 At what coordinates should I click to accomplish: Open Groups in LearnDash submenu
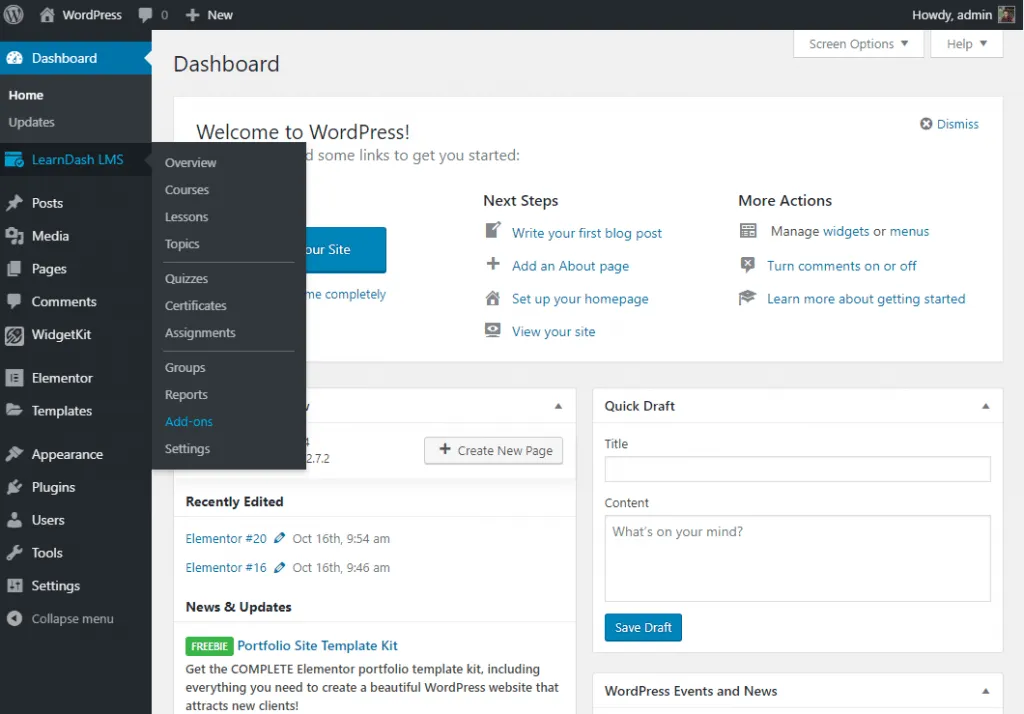pos(185,367)
